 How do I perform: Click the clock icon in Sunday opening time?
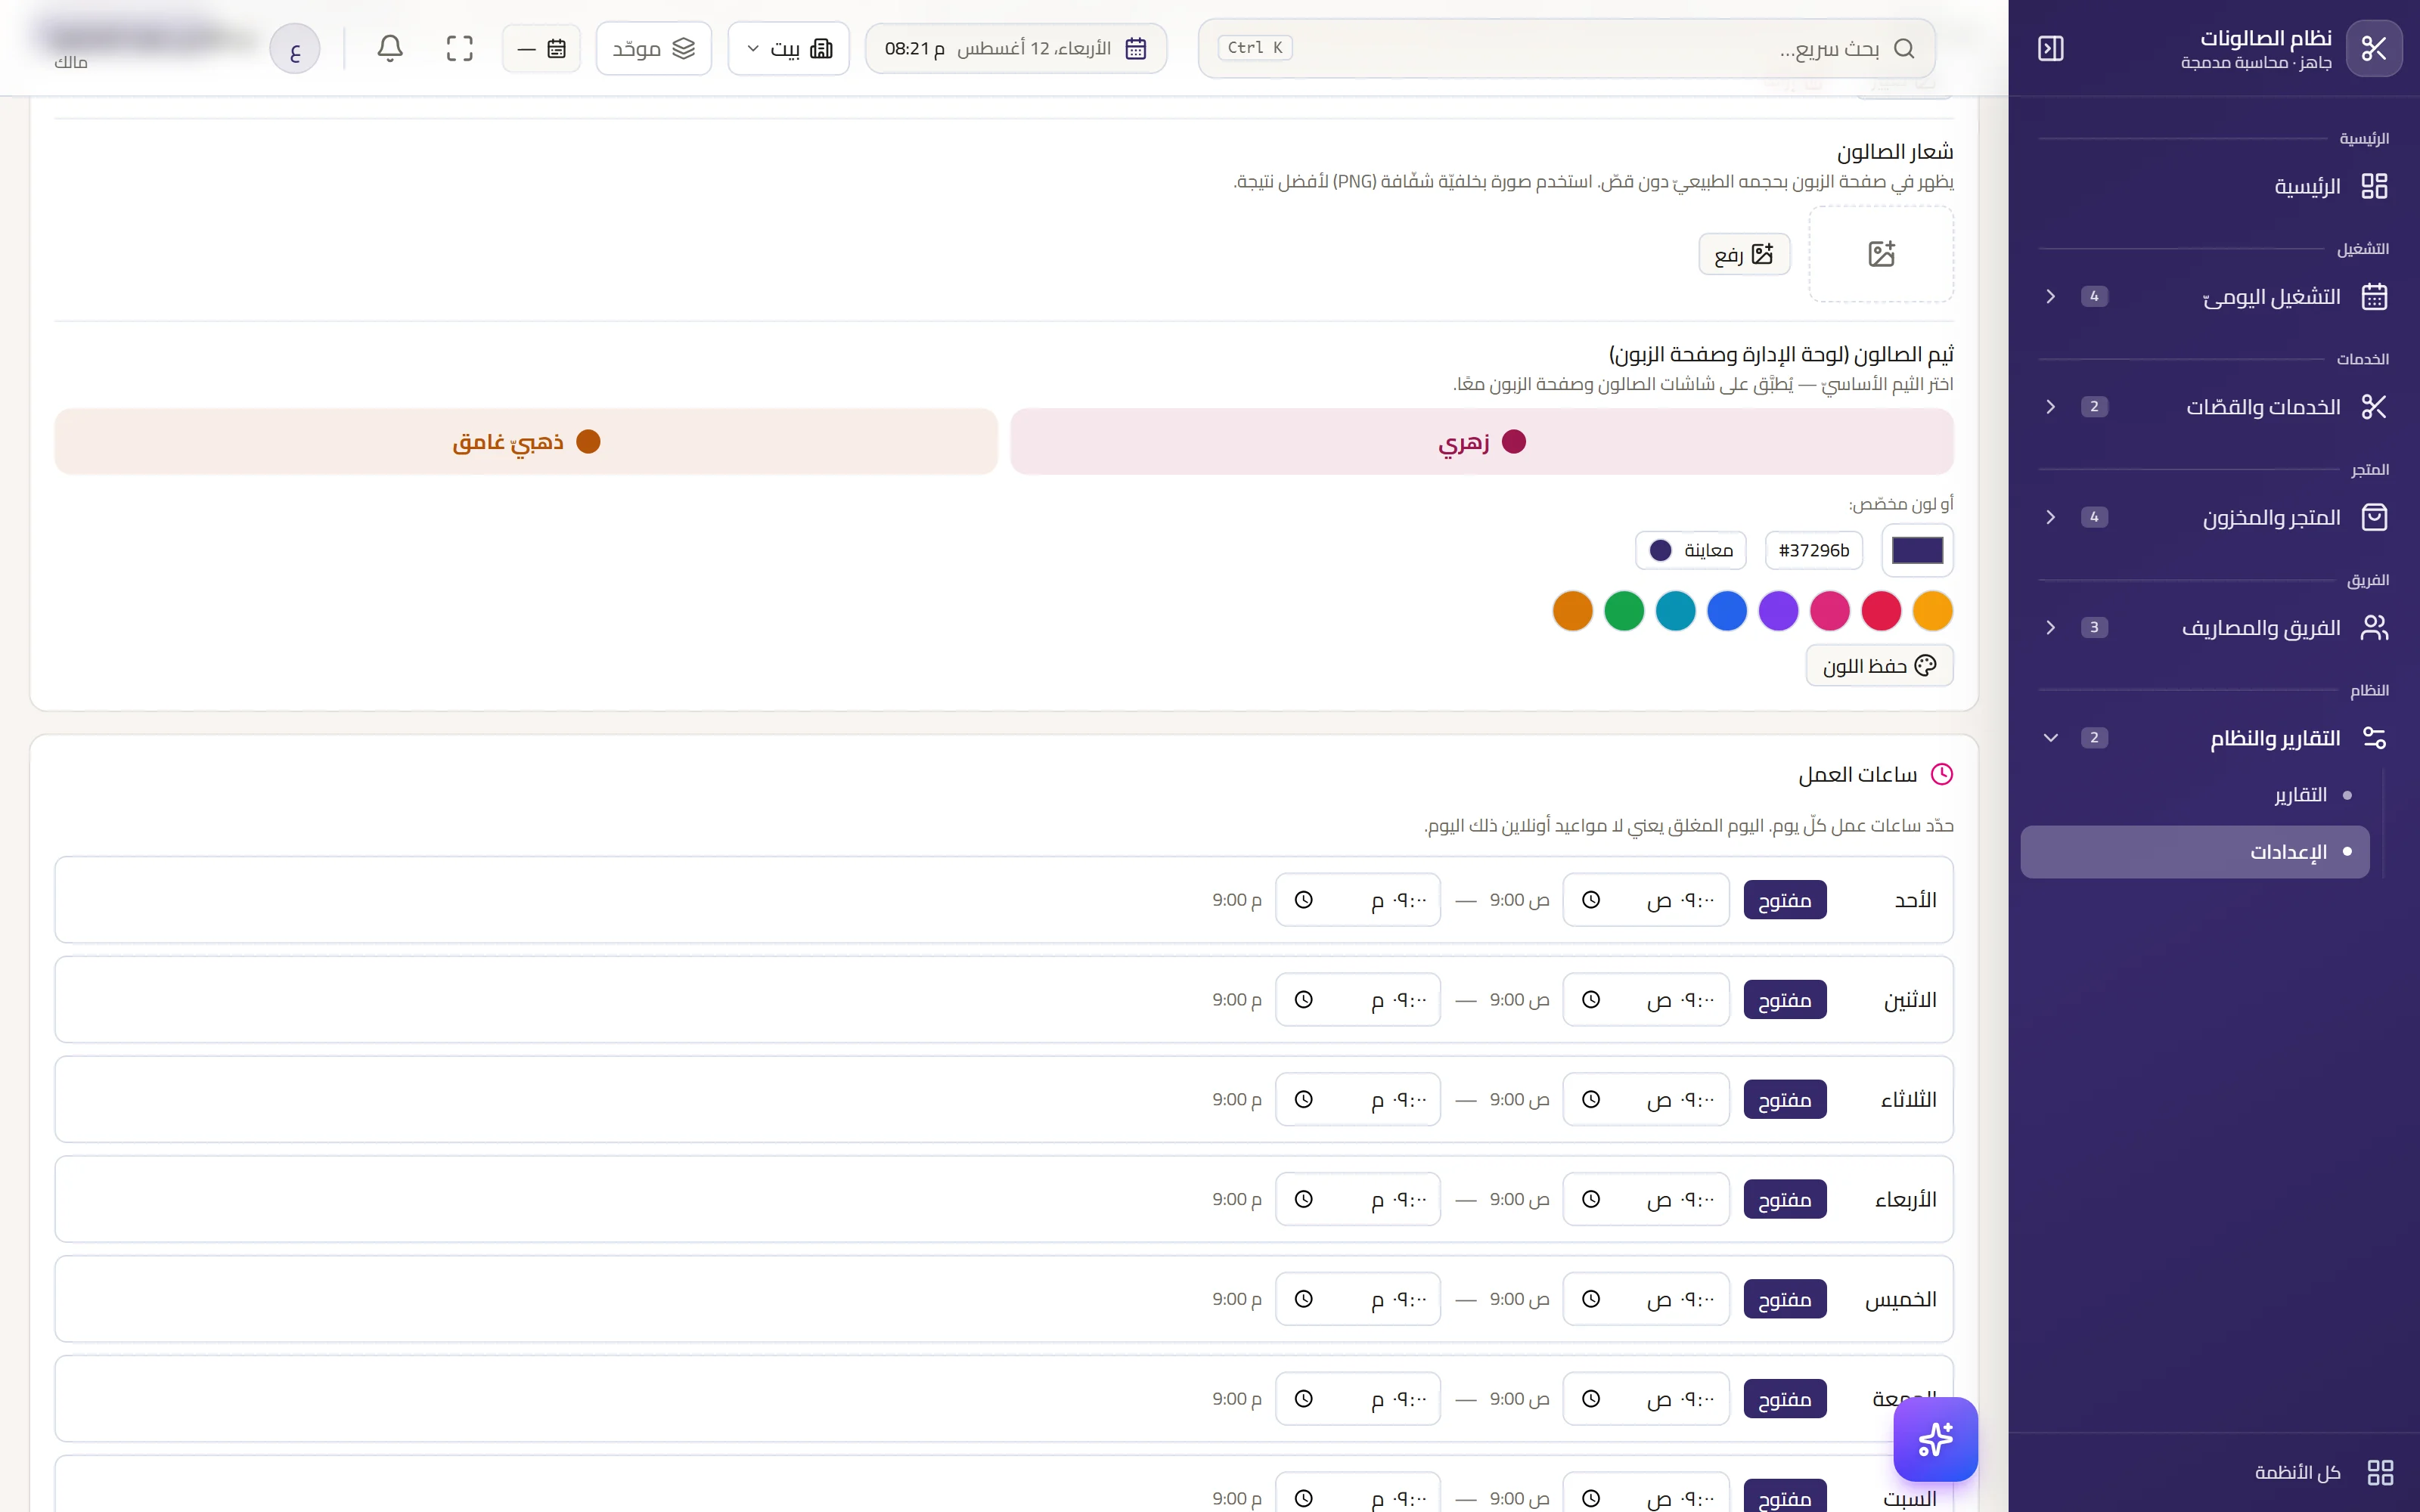point(1591,900)
